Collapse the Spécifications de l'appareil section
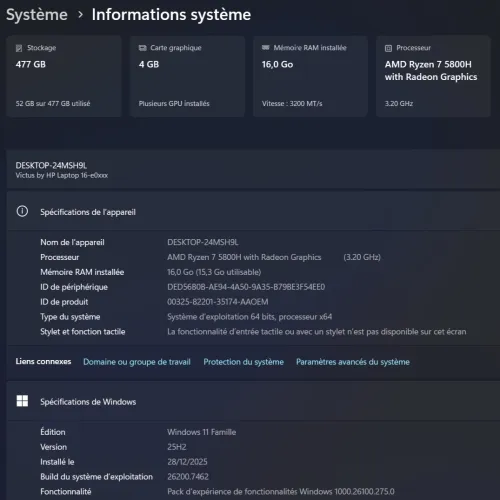The image size is (500, 500). tap(253, 212)
